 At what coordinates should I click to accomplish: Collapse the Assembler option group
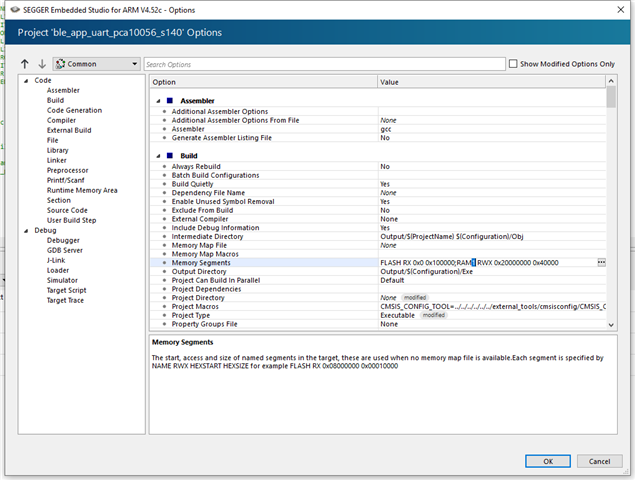[x=158, y=100]
